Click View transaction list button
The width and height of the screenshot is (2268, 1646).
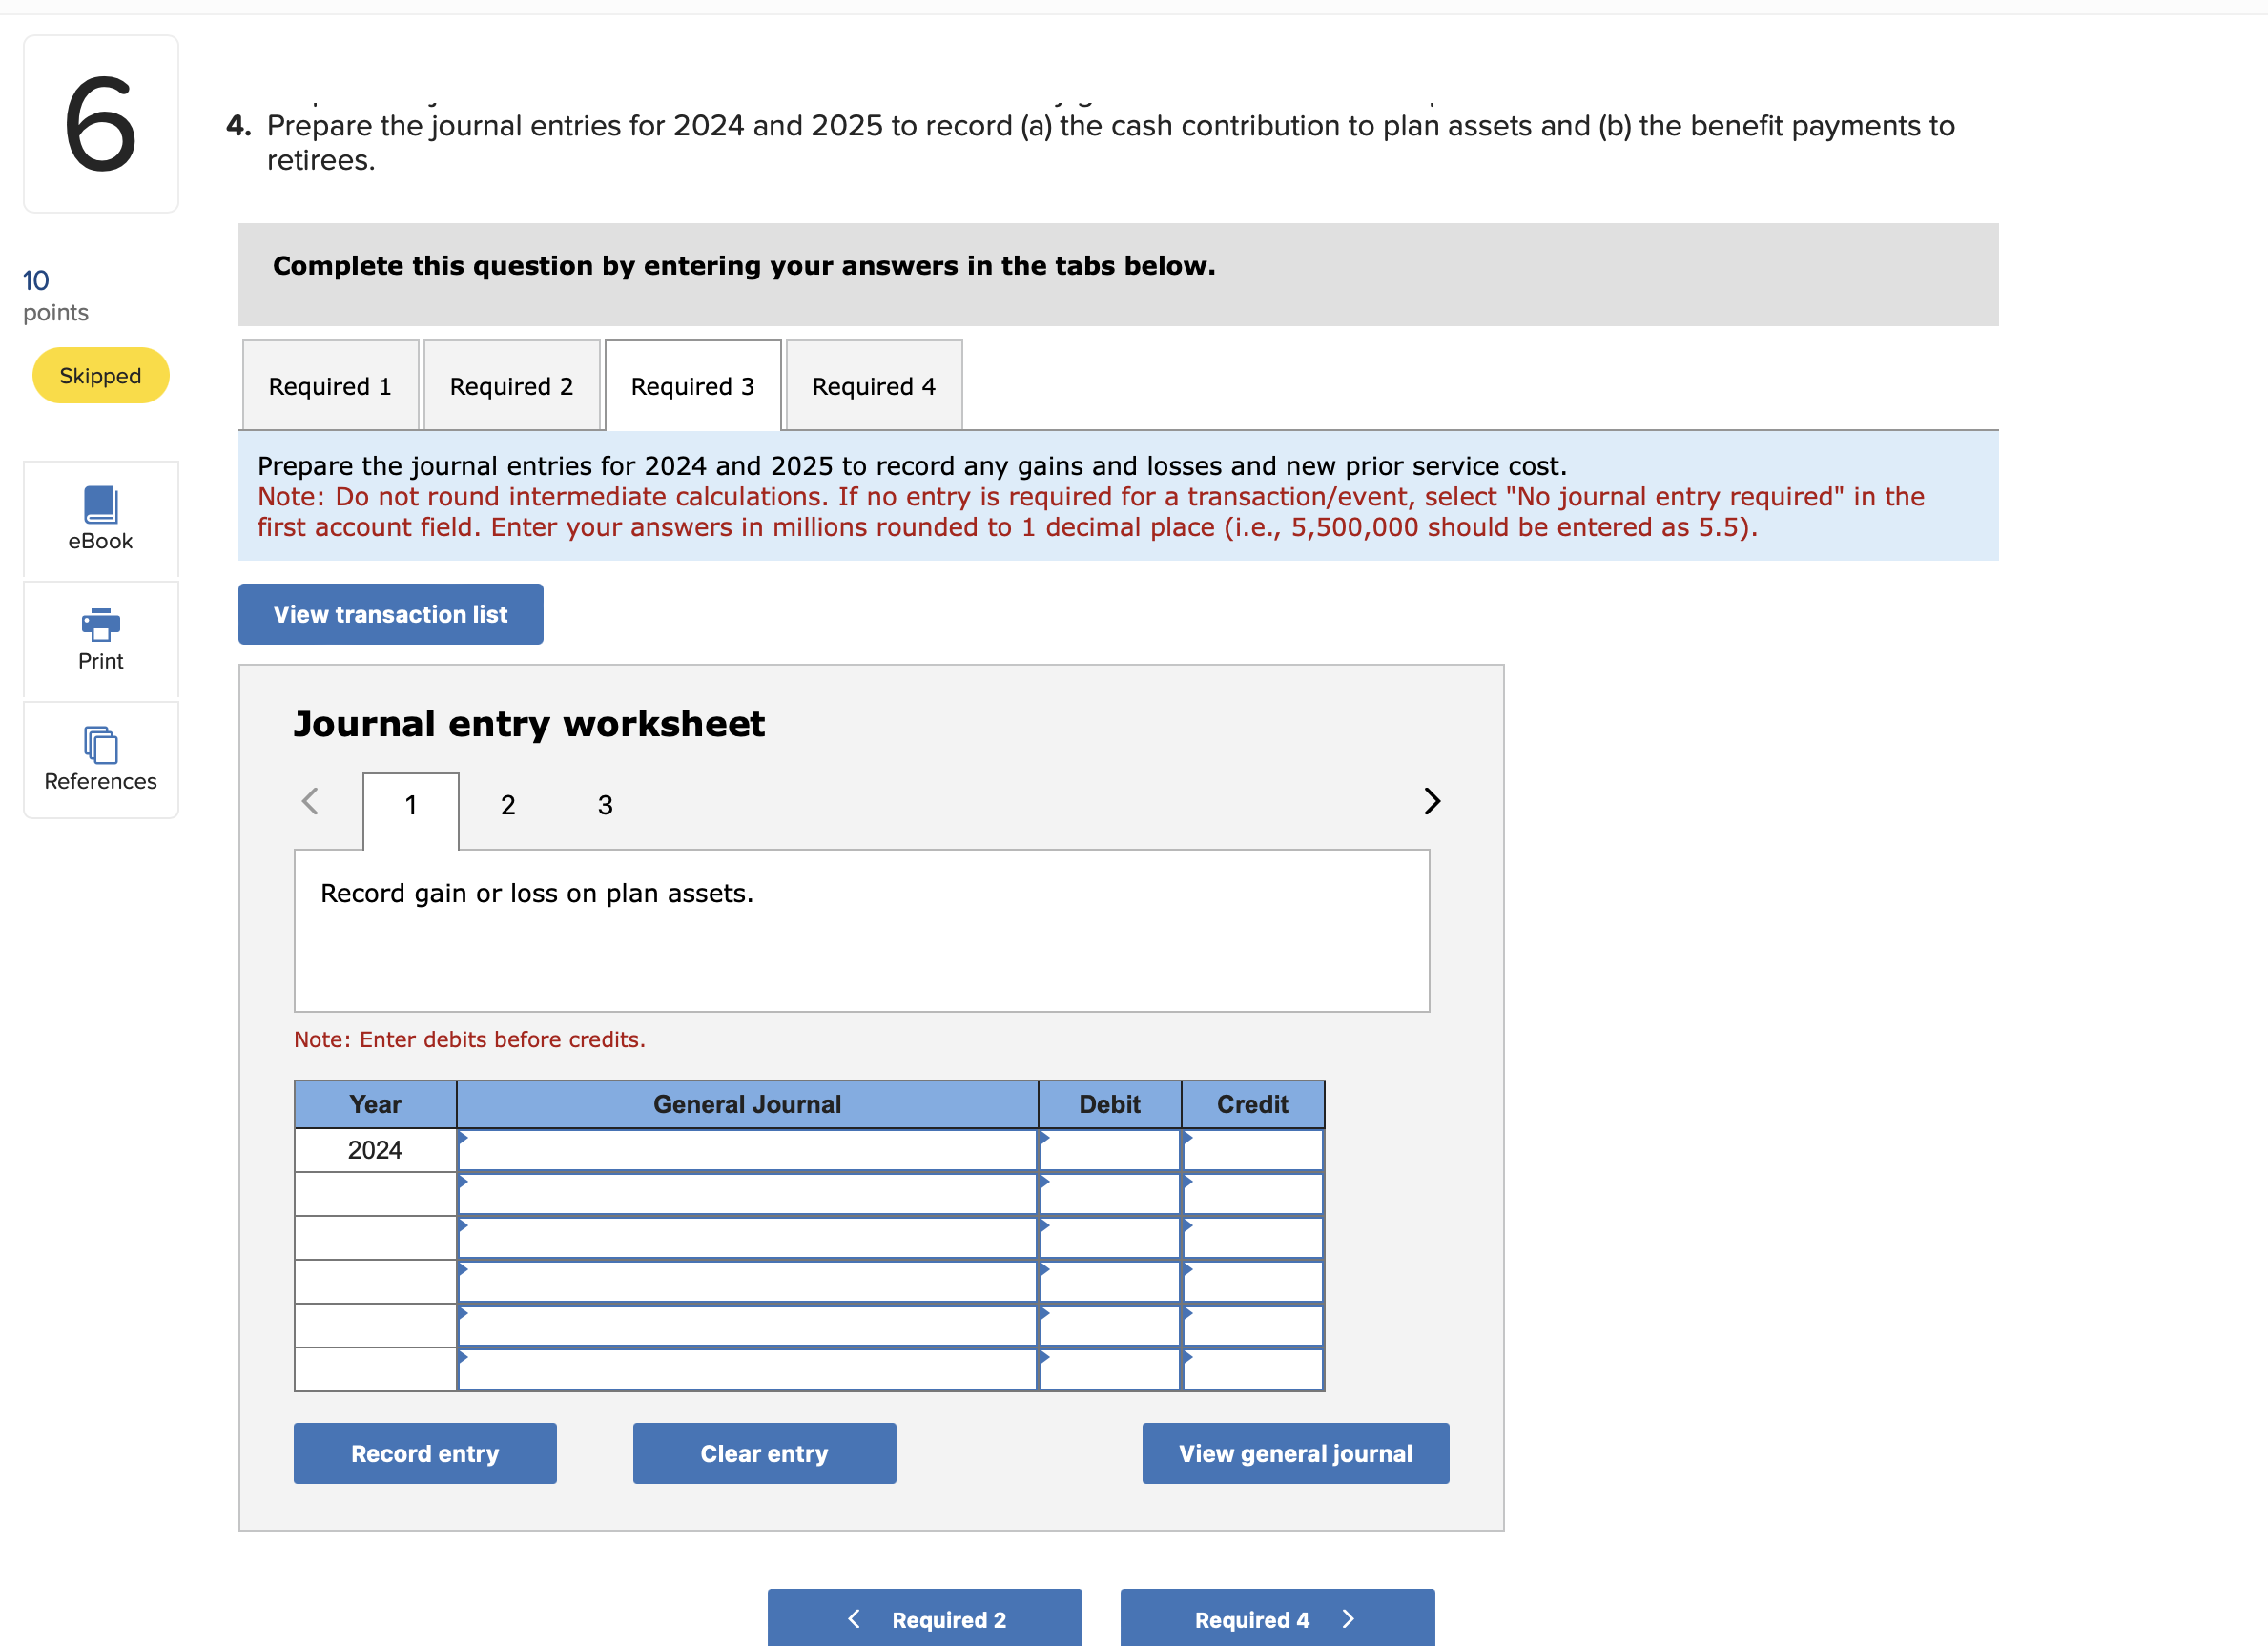pos(390,614)
